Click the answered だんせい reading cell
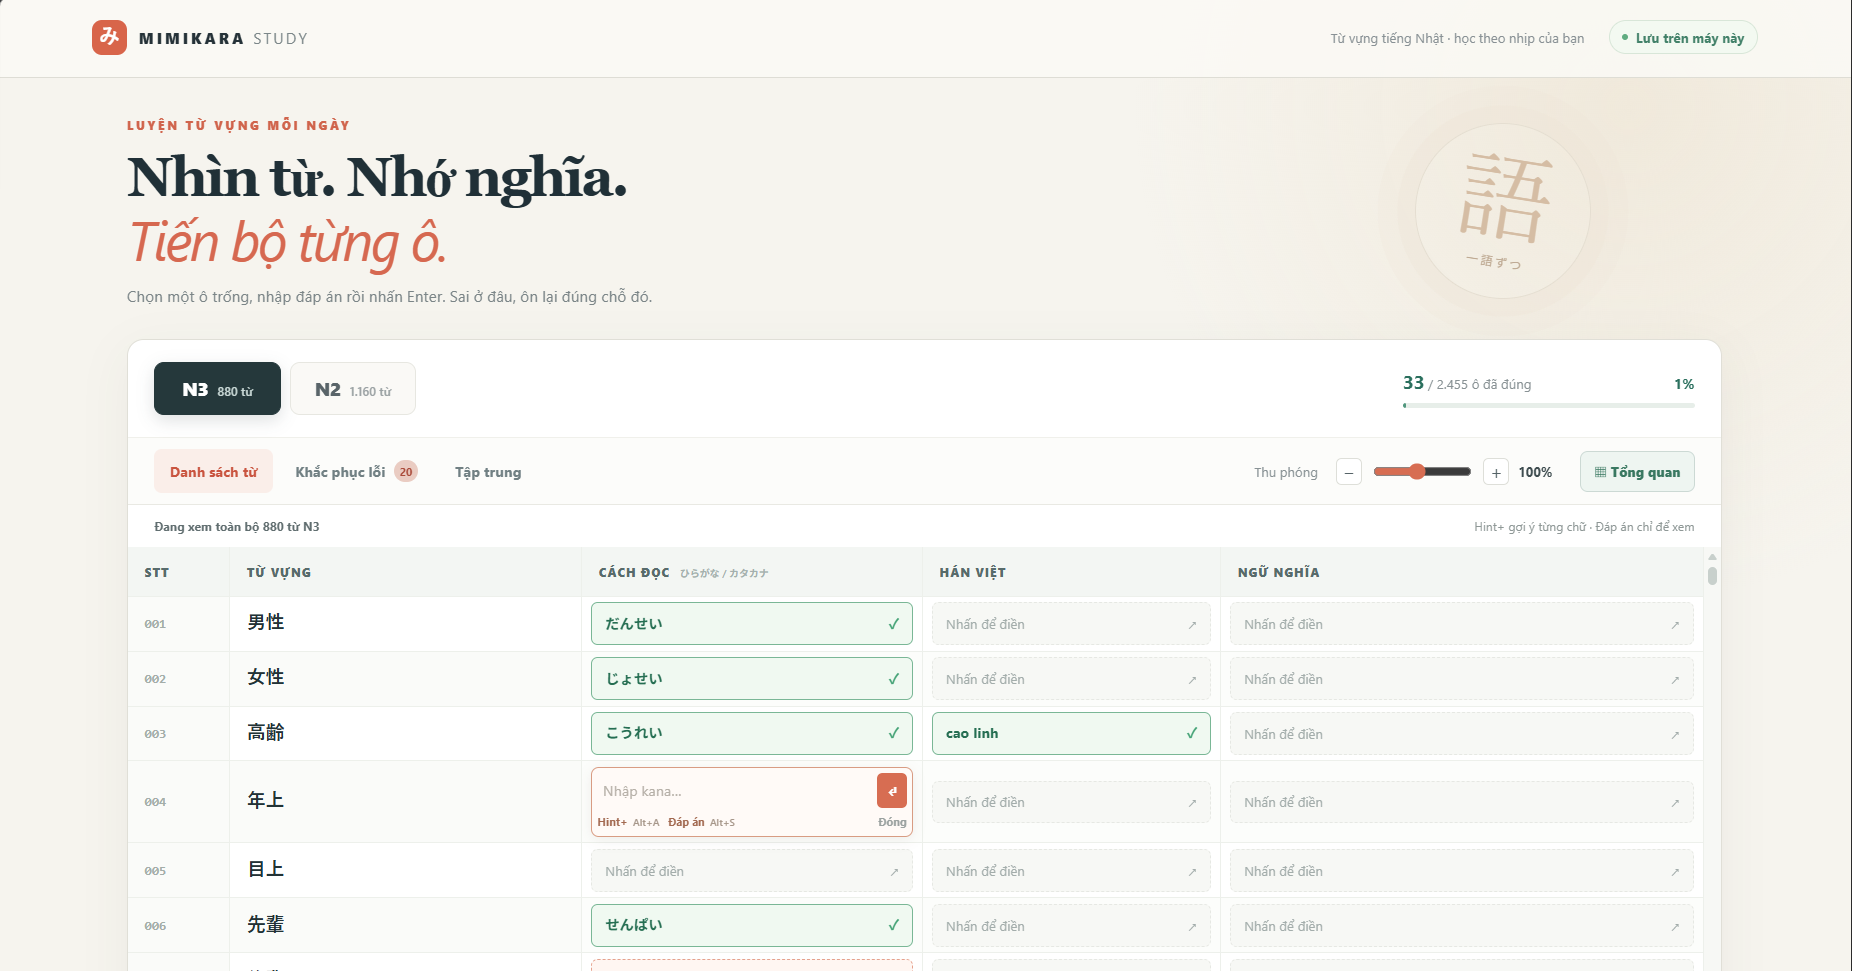The height and width of the screenshot is (971, 1852). (x=752, y=624)
